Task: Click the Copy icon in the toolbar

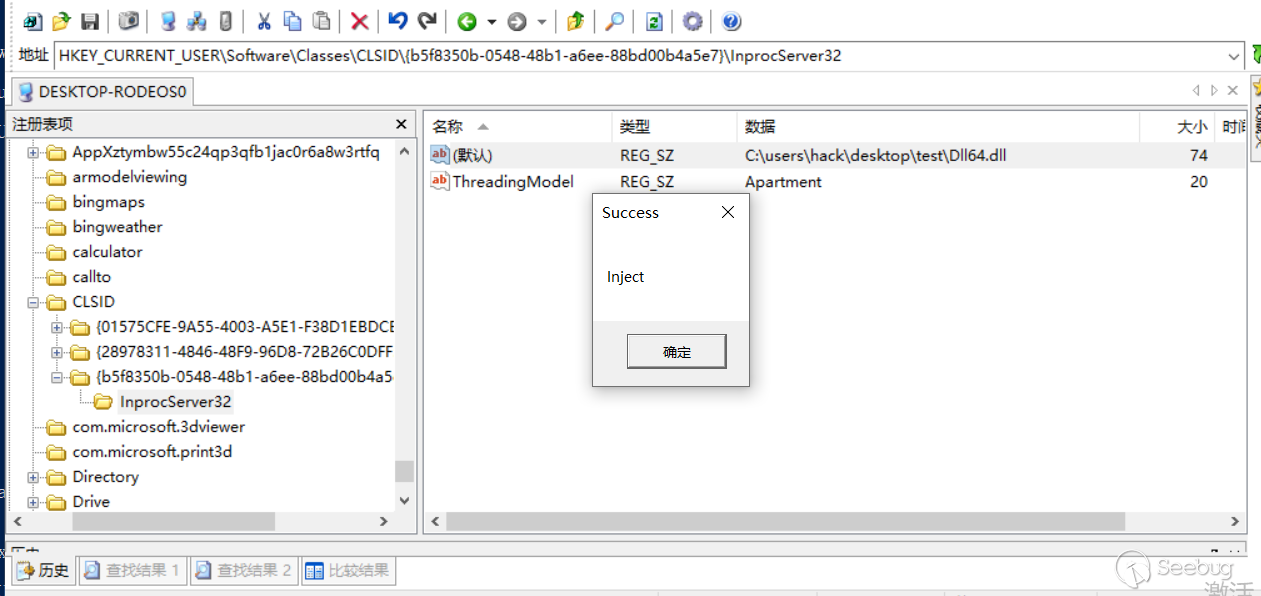Action: point(290,21)
